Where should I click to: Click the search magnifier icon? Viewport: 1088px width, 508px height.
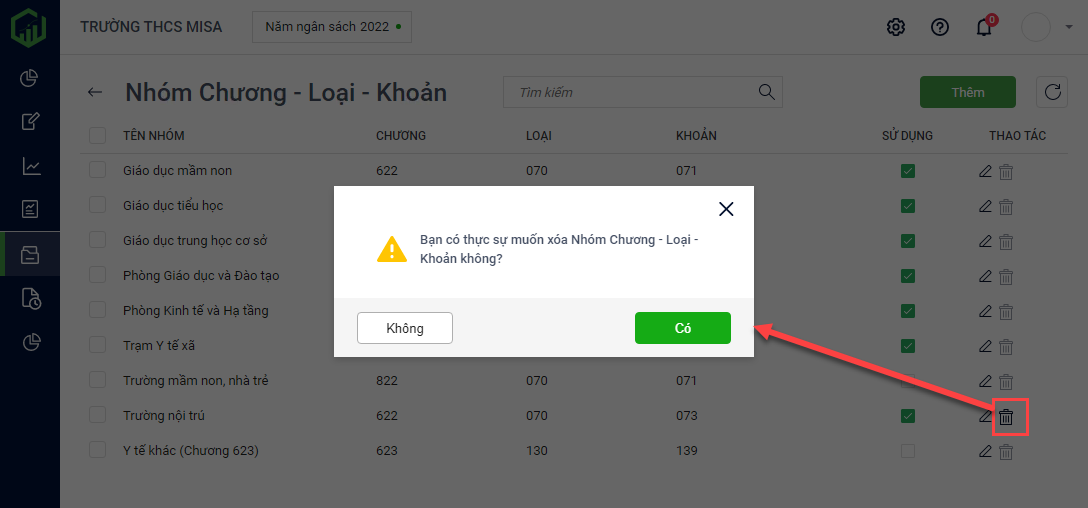click(x=767, y=92)
